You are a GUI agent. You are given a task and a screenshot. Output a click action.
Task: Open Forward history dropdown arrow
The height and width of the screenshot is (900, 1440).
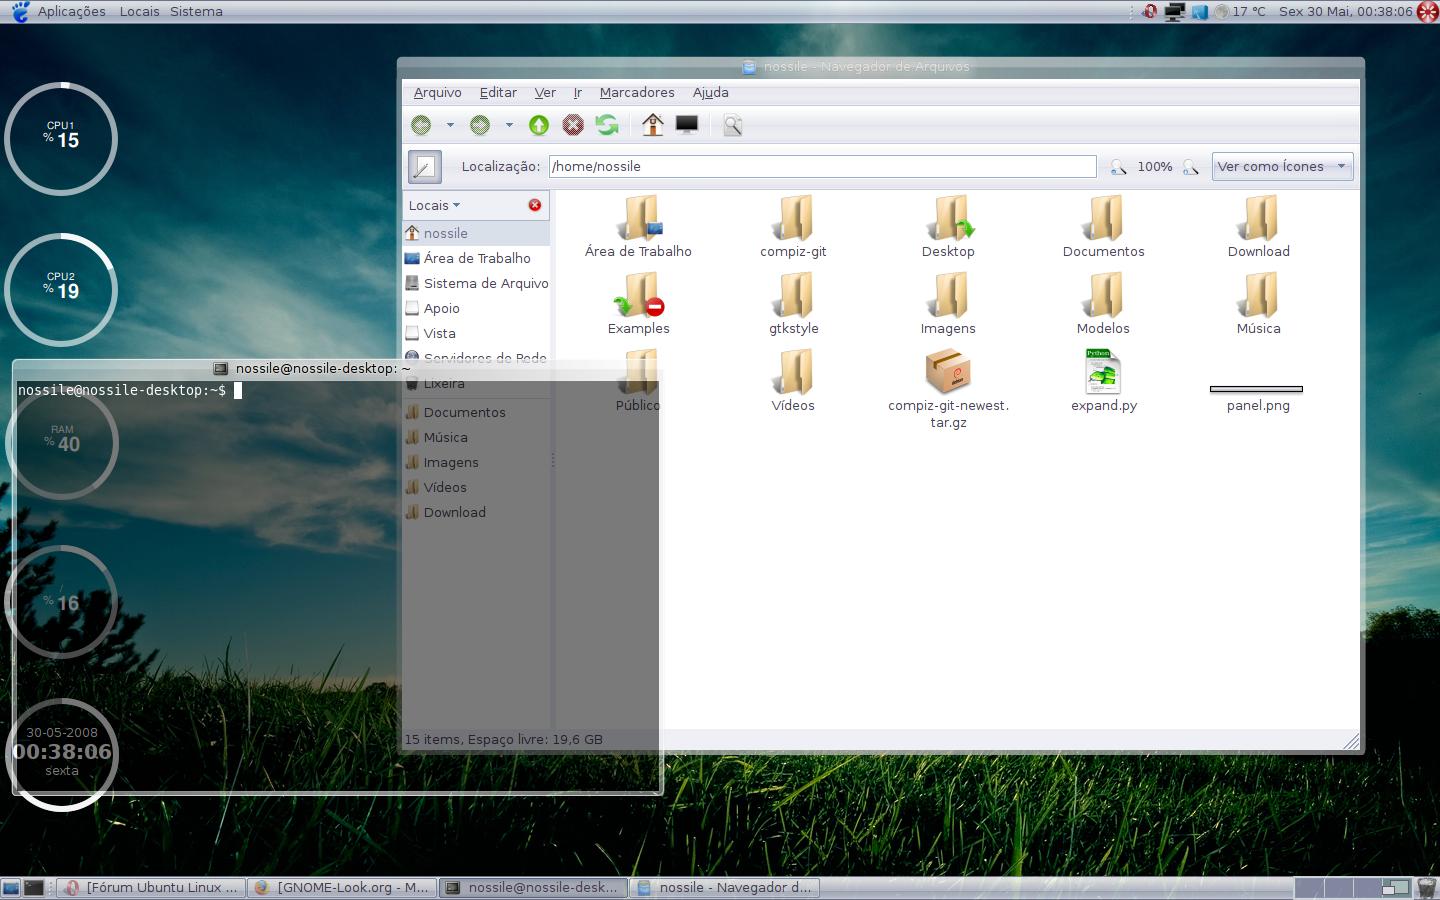(x=509, y=125)
